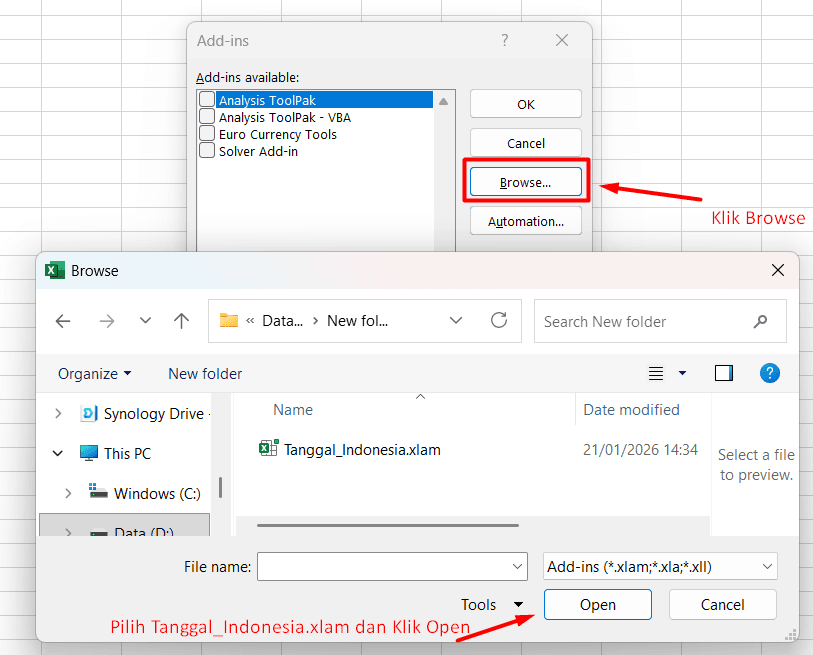Open the recent locations chevron dropdown

145,321
